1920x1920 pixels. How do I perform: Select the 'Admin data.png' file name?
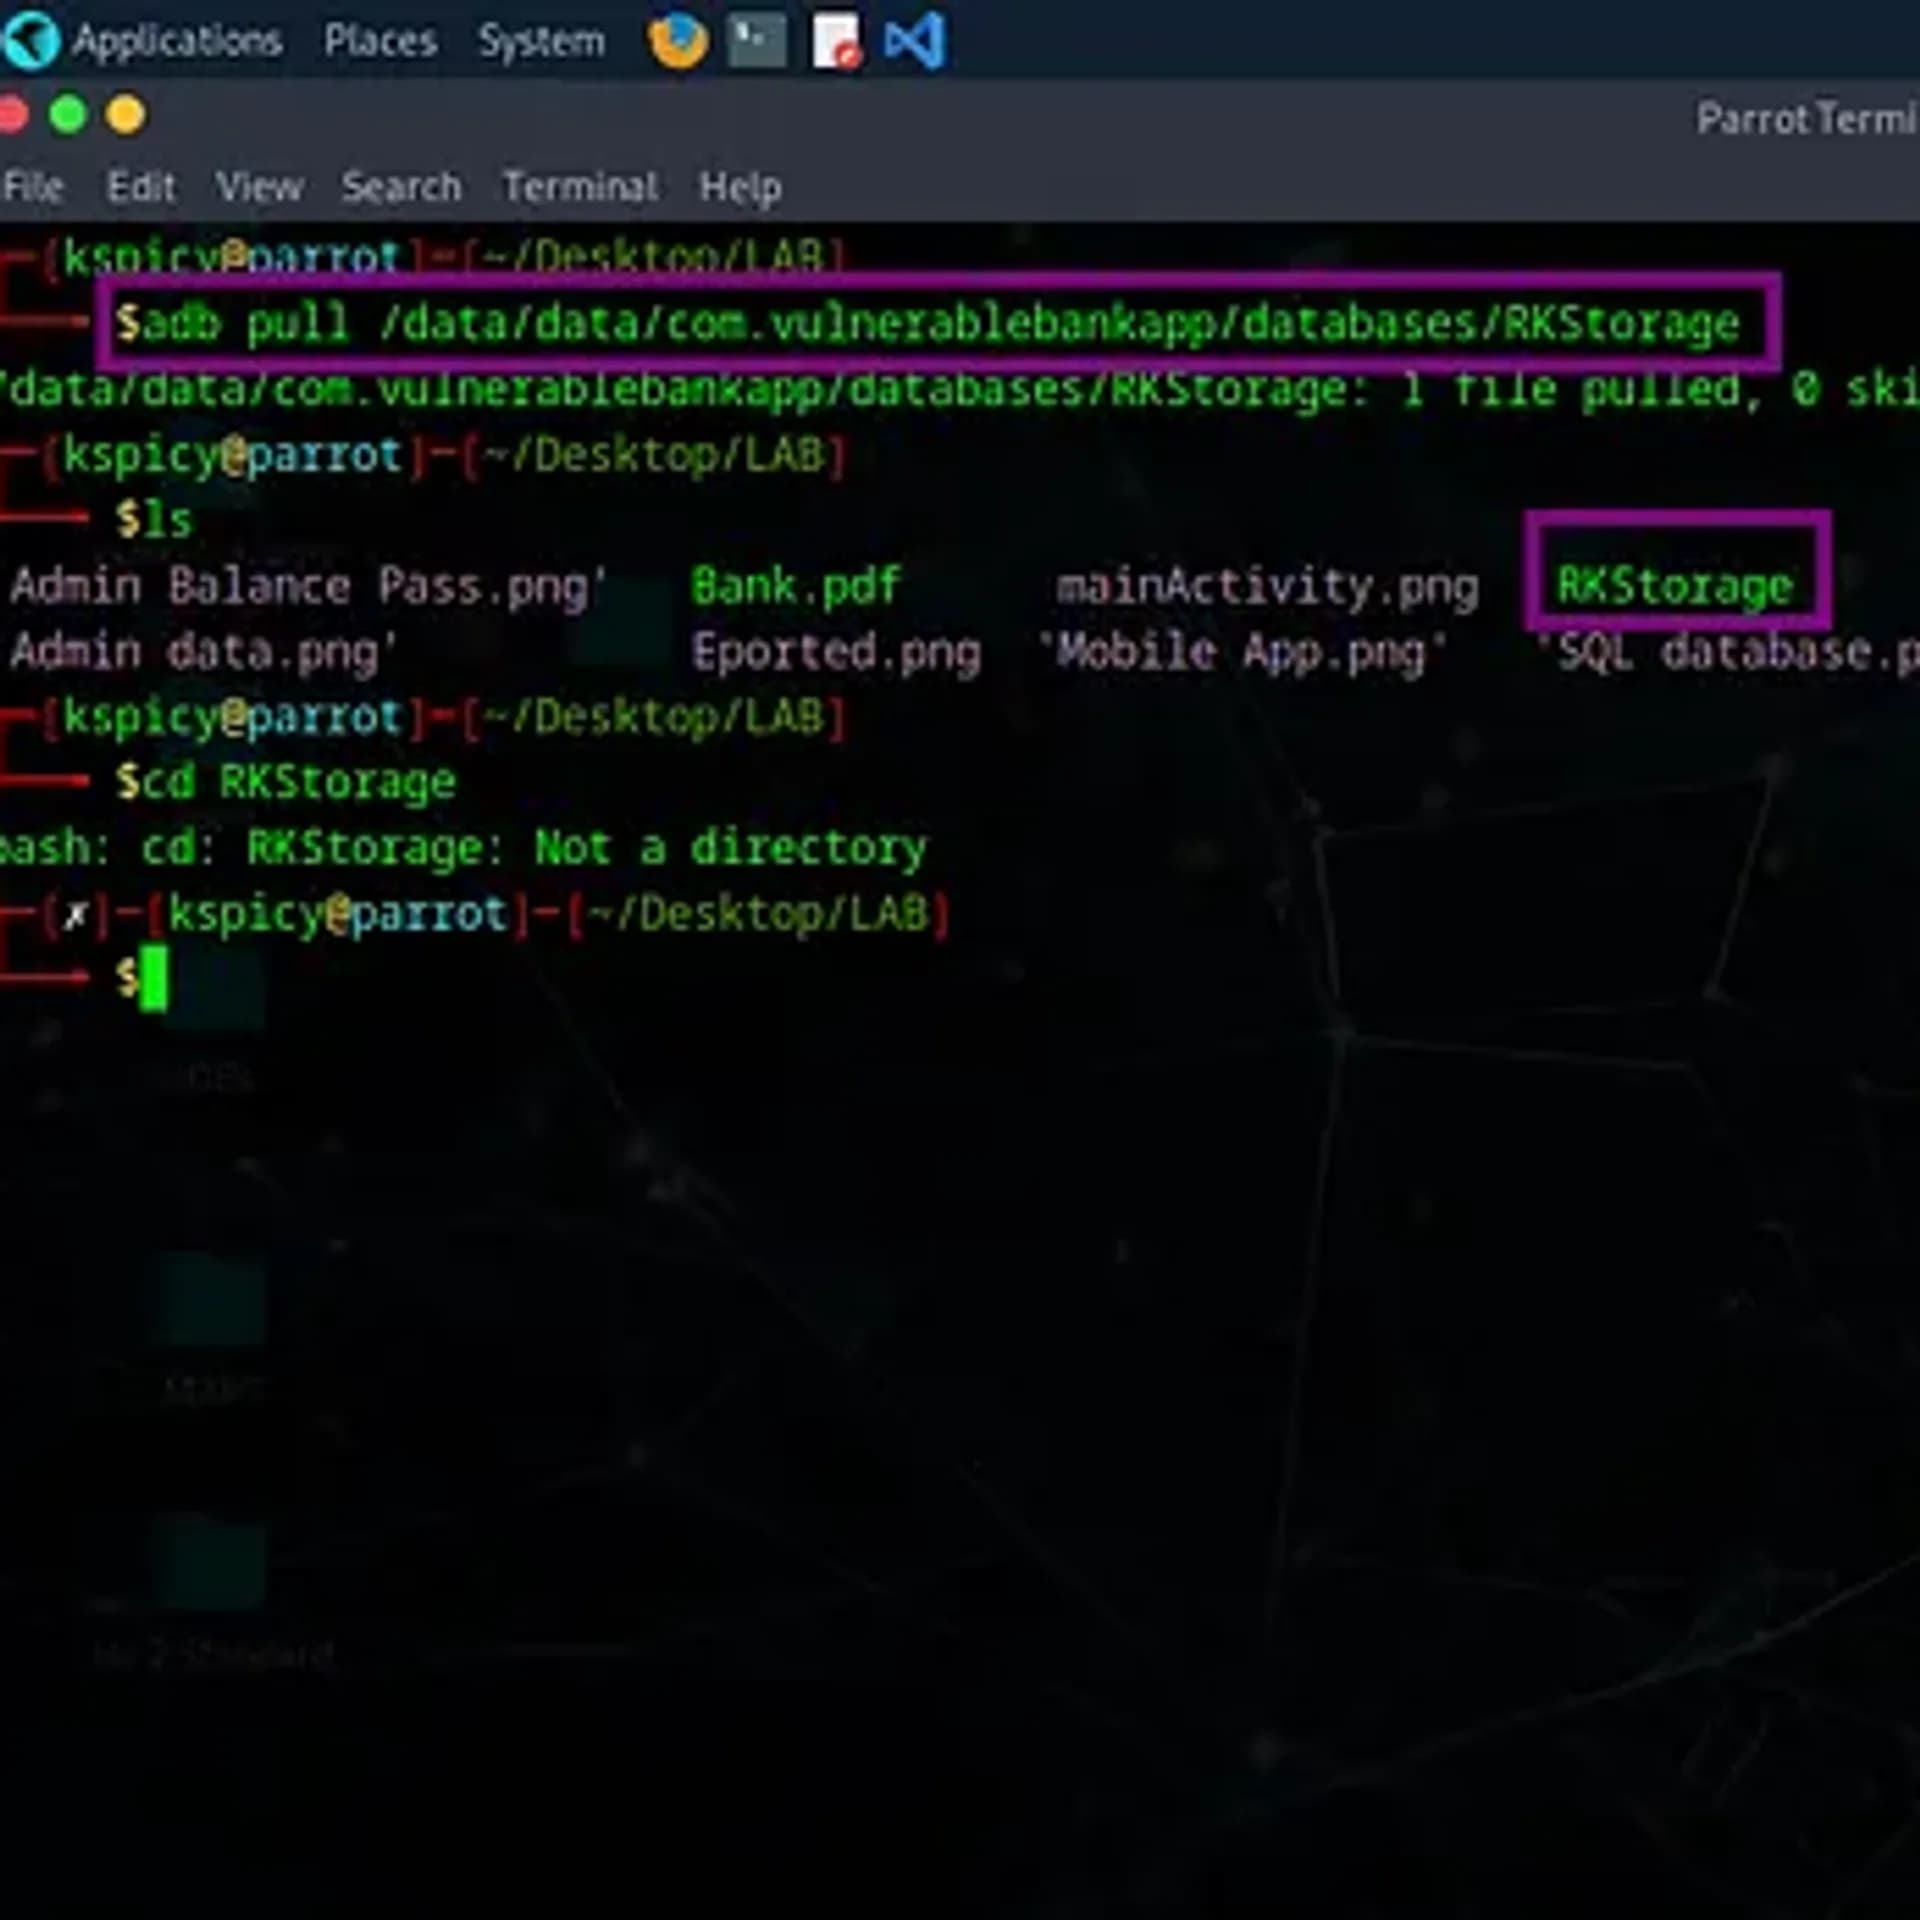203,652
